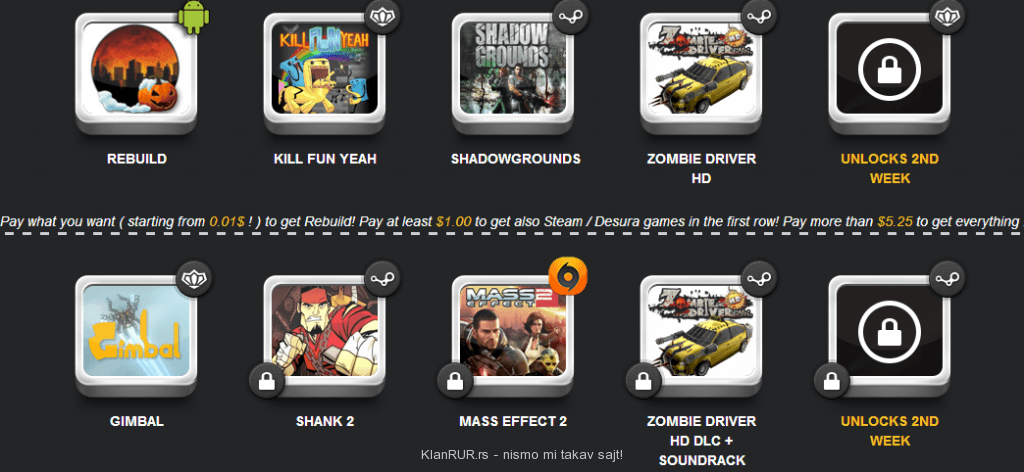Open the Mass Effect 2 cover image
The height and width of the screenshot is (472, 1024).
click(513, 330)
